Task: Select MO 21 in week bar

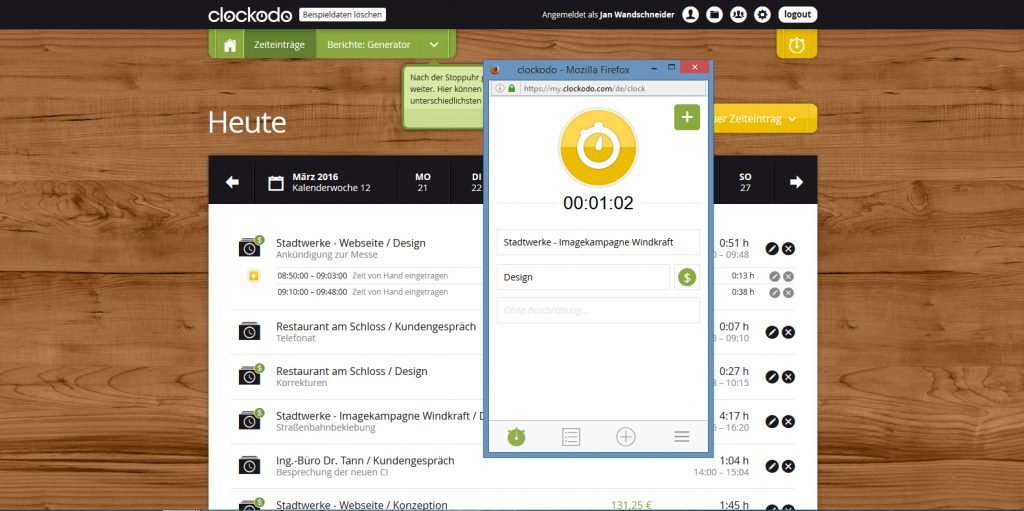Action: point(423,182)
